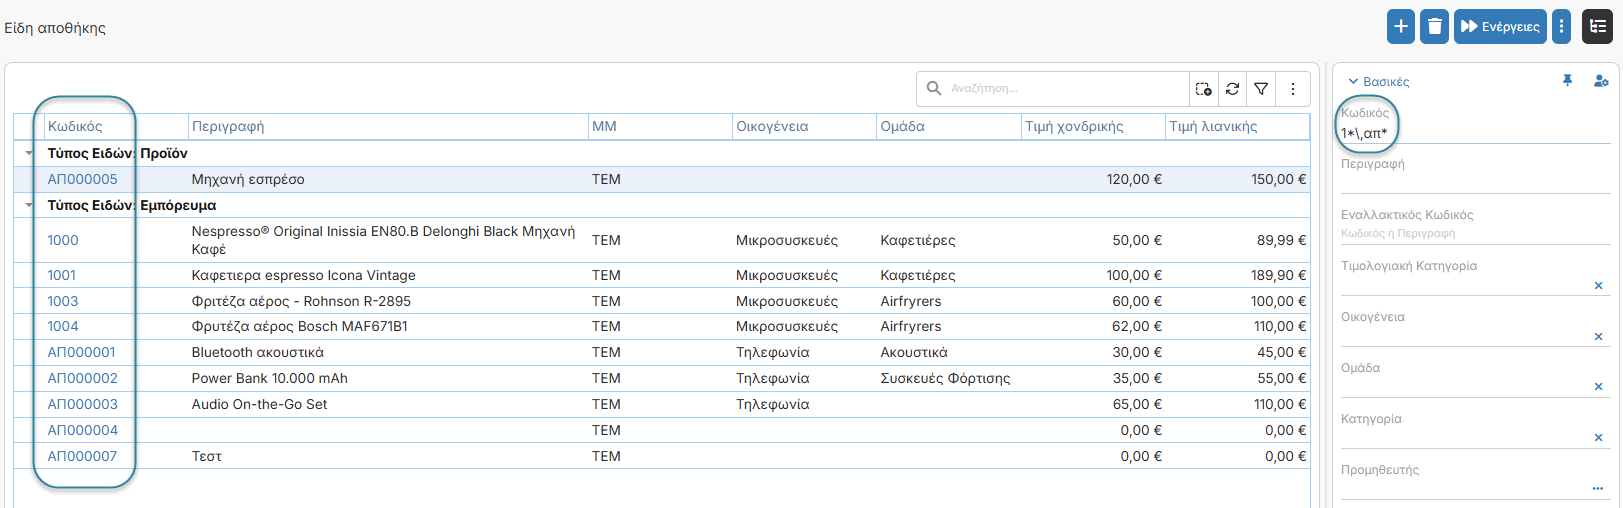Open grid three-dot options next to filter
The image size is (1623, 508).
click(x=1292, y=89)
